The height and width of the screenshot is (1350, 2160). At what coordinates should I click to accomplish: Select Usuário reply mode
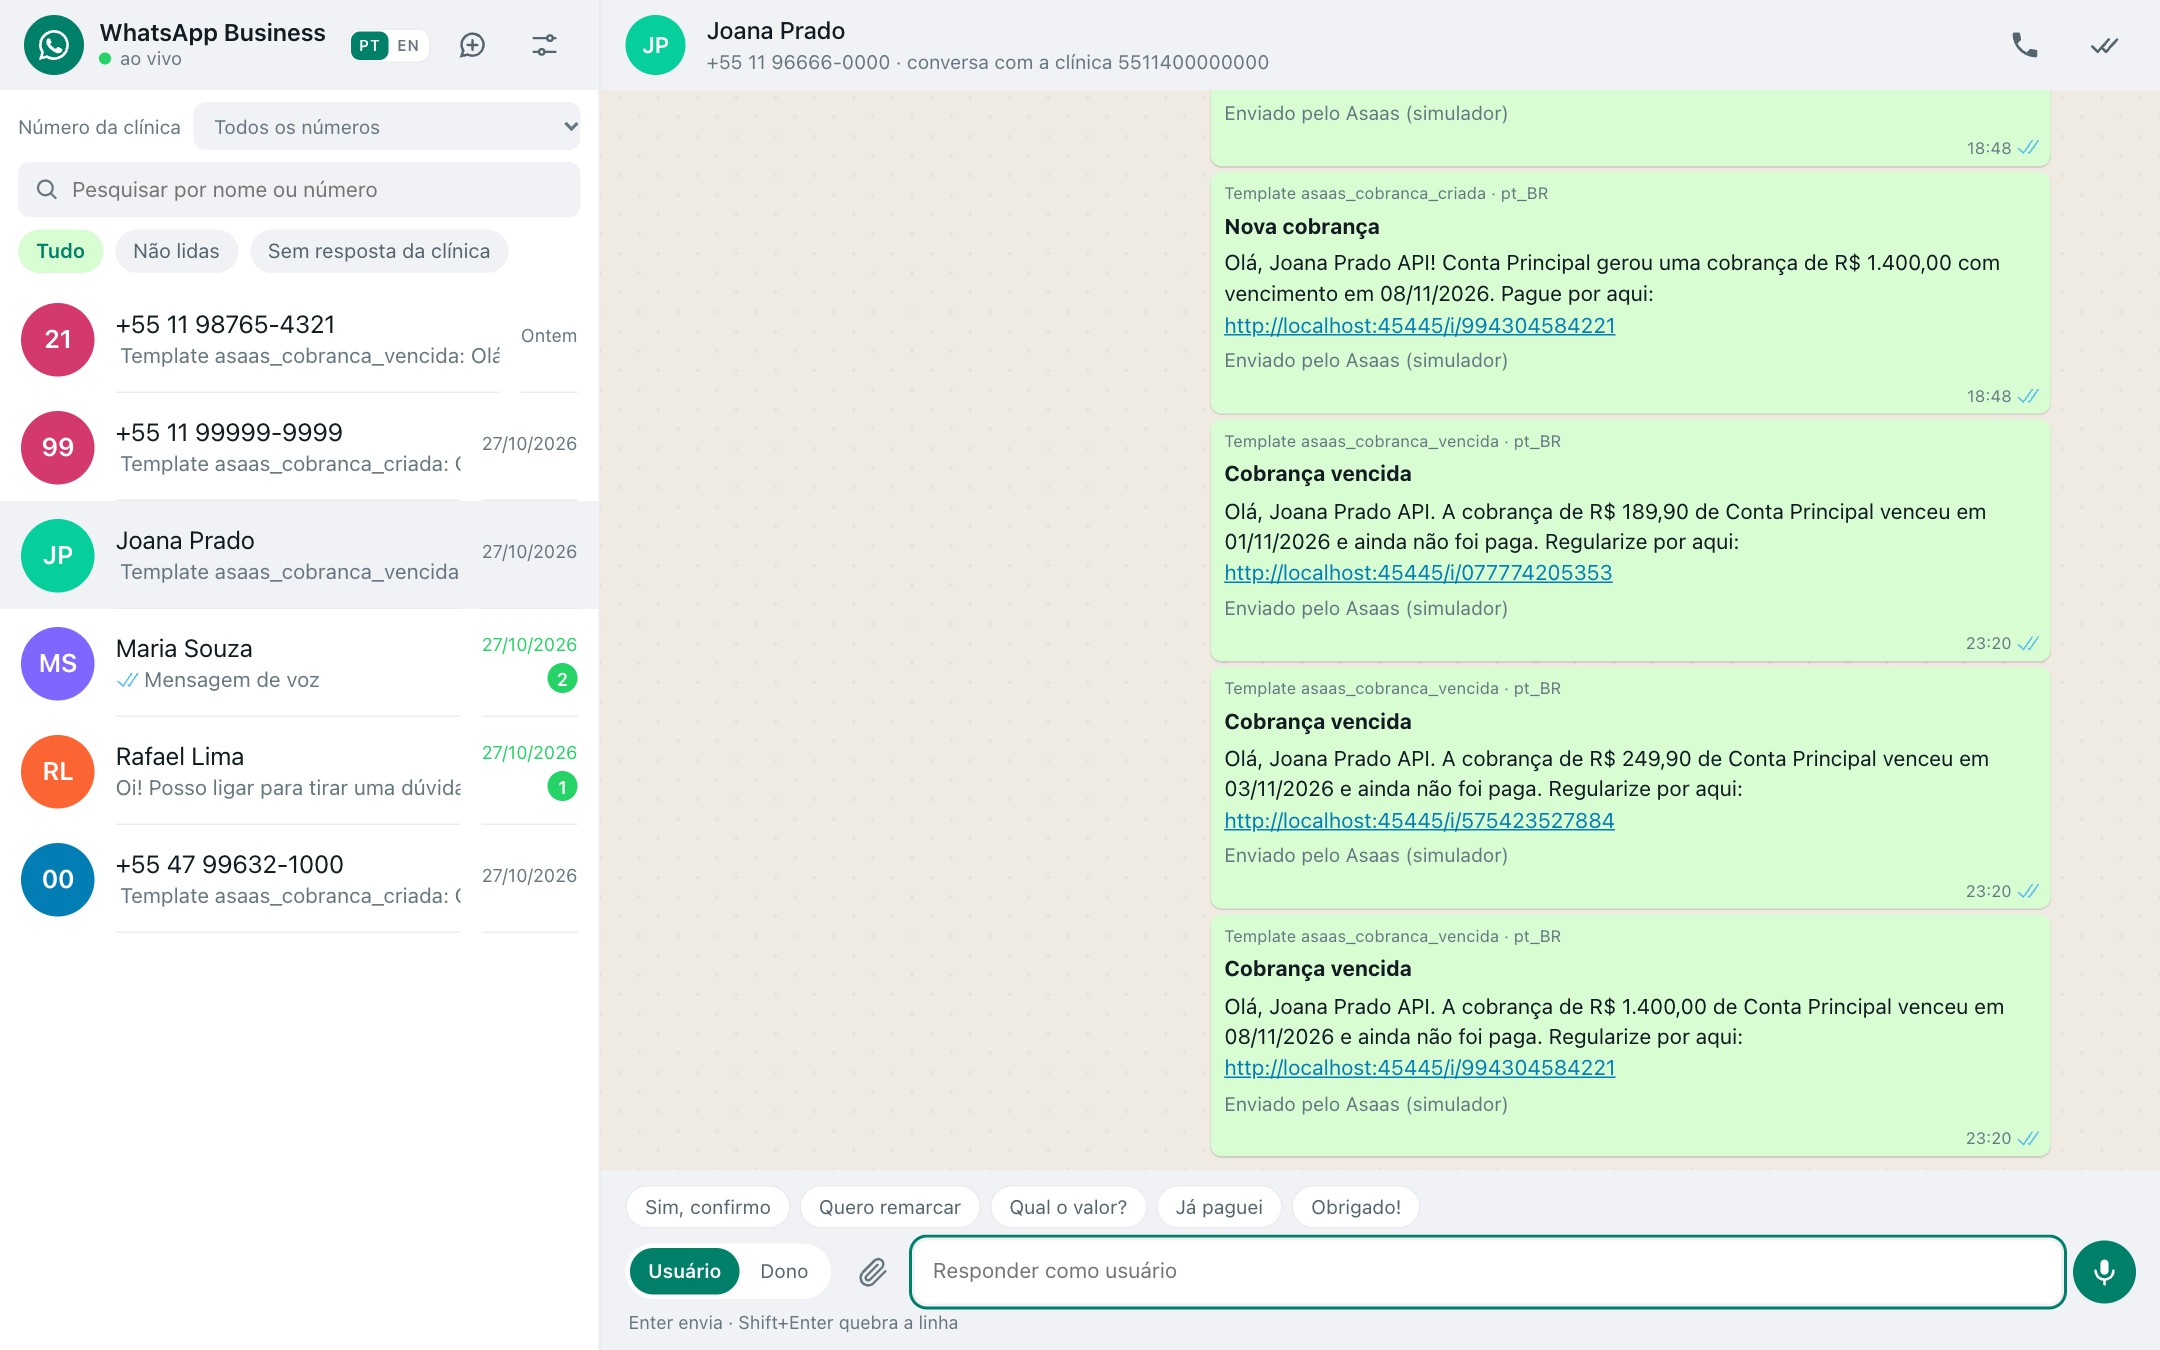[684, 1271]
